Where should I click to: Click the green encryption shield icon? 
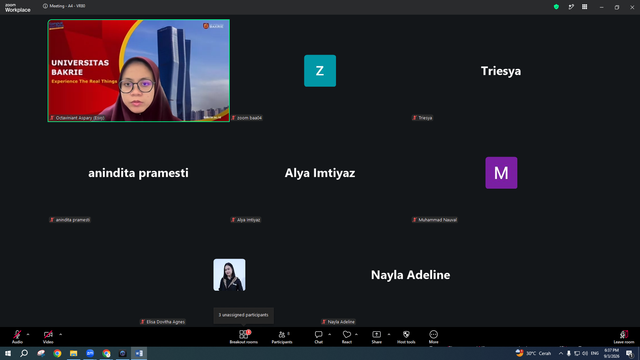556,7
